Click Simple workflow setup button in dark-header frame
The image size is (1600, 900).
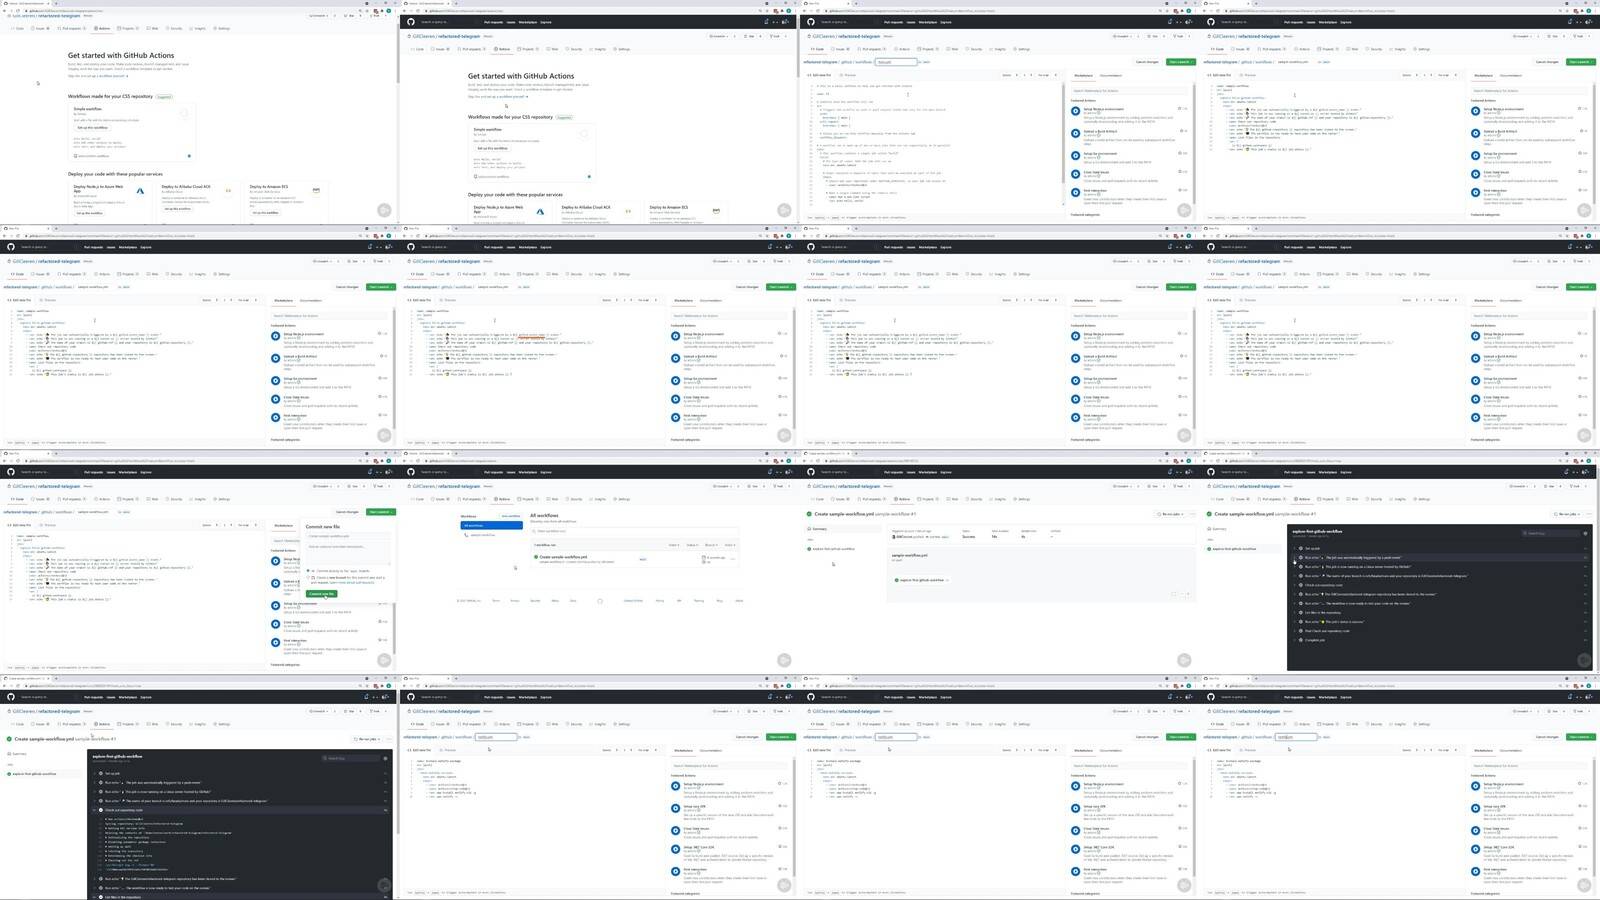[492, 148]
